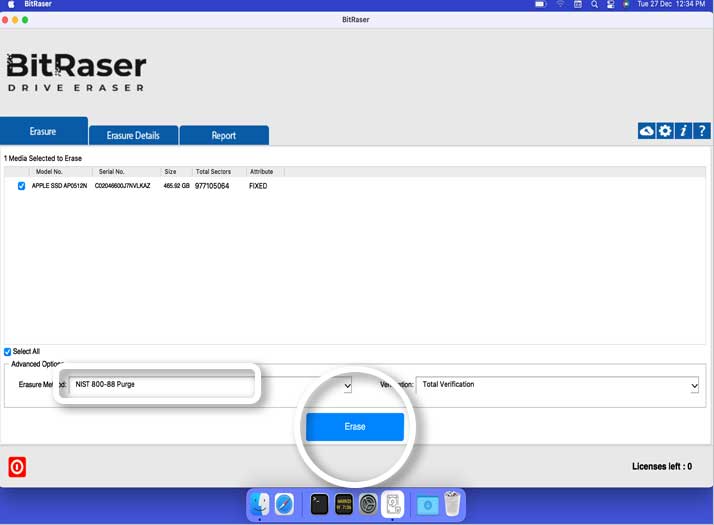Click the blue Erase button
Viewport: 714px width, 525px height.
[355, 427]
